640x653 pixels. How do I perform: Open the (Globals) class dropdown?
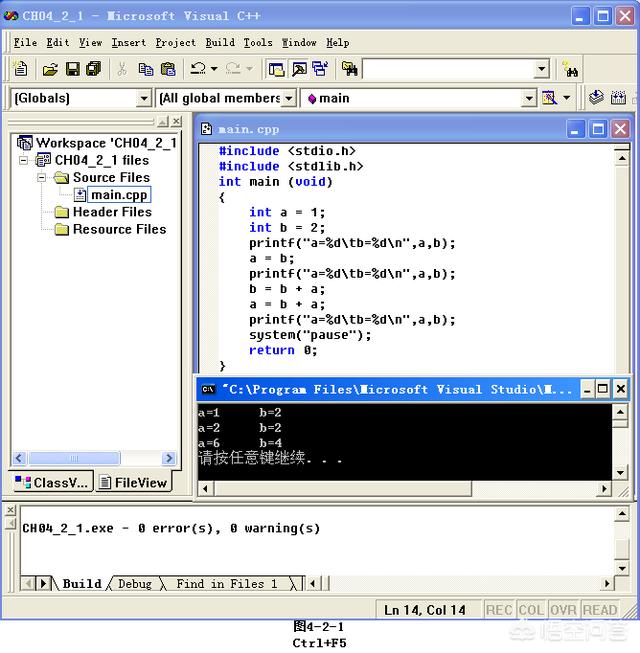tap(144, 98)
